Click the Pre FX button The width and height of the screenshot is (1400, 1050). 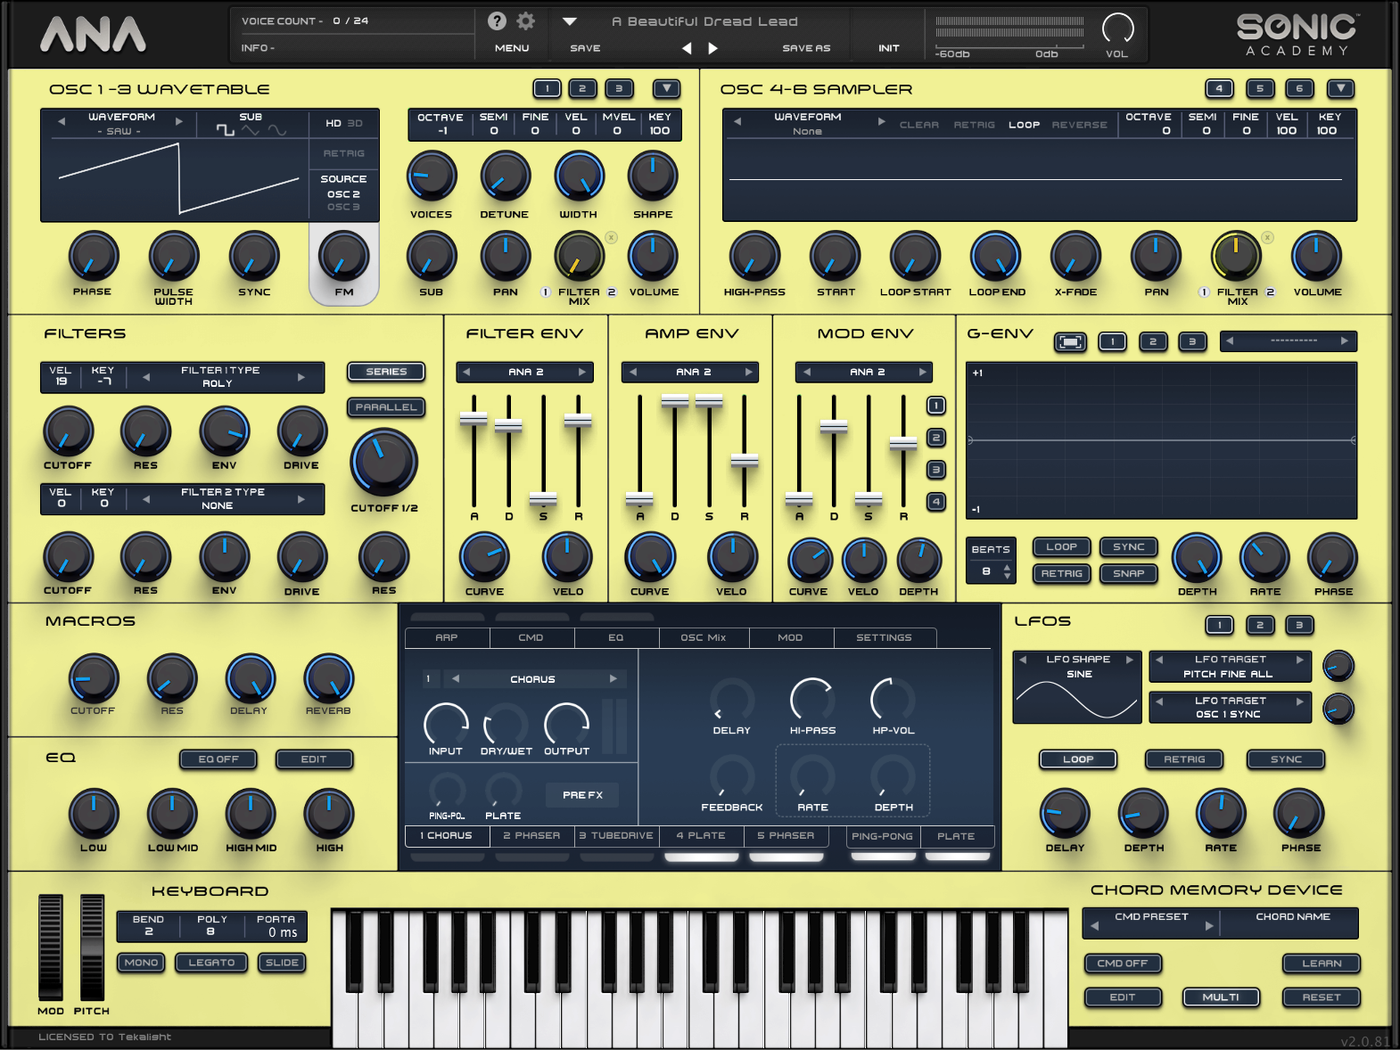point(583,795)
